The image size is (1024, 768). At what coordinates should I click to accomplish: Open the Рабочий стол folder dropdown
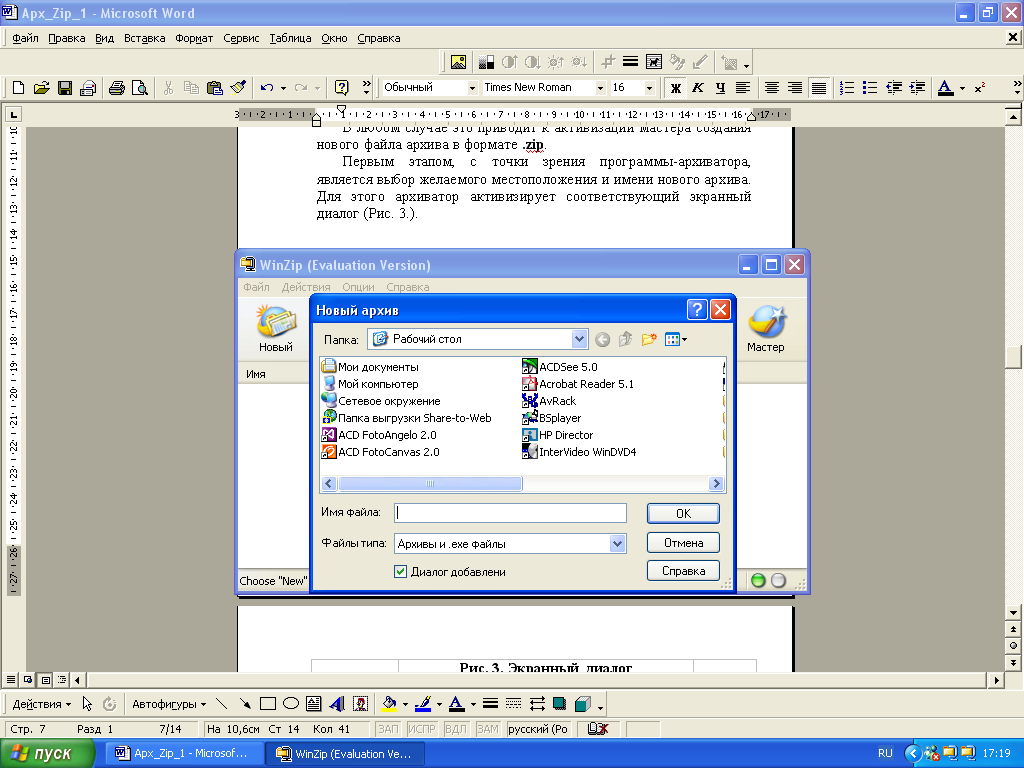579,339
